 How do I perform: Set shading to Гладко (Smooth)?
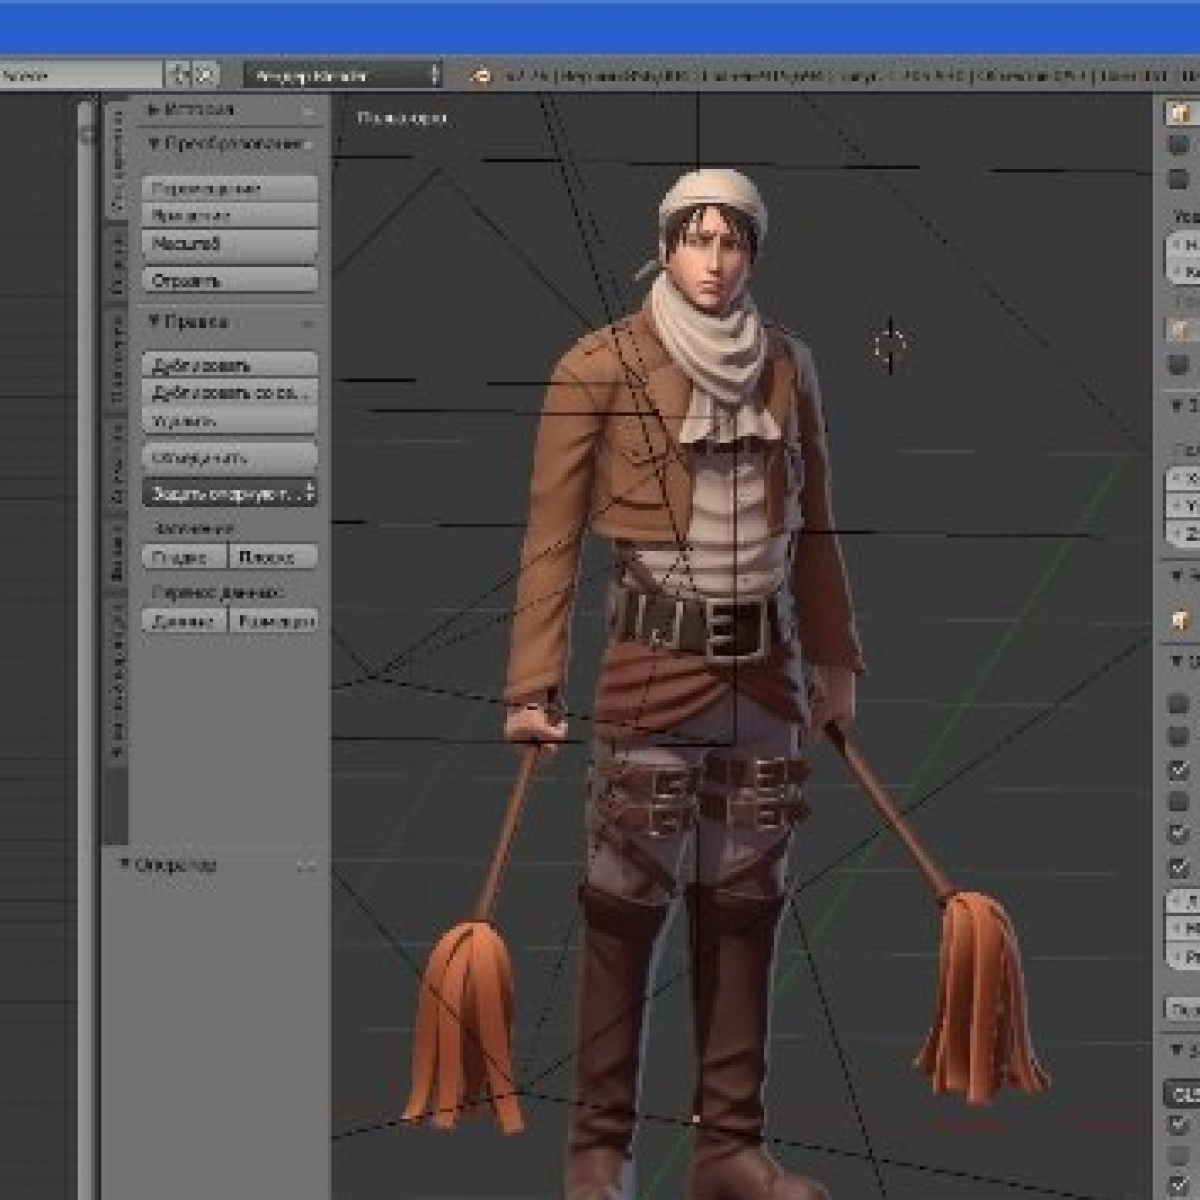[185, 557]
